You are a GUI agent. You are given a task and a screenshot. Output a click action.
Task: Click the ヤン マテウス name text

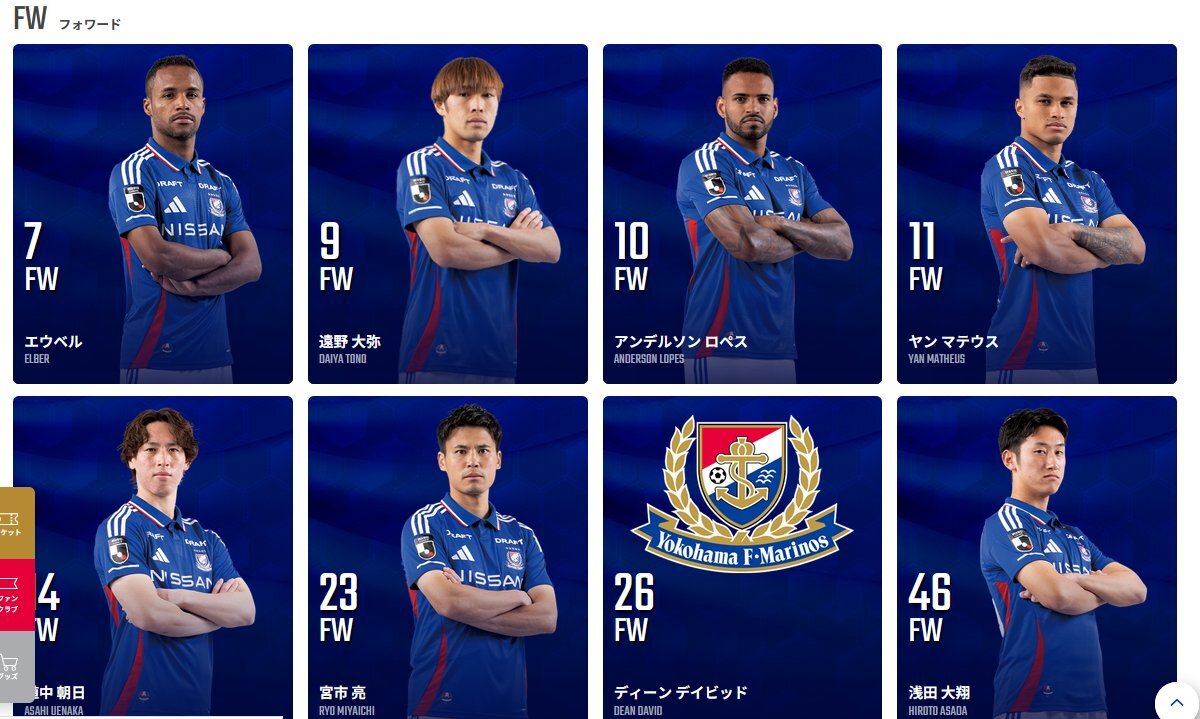pos(953,341)
